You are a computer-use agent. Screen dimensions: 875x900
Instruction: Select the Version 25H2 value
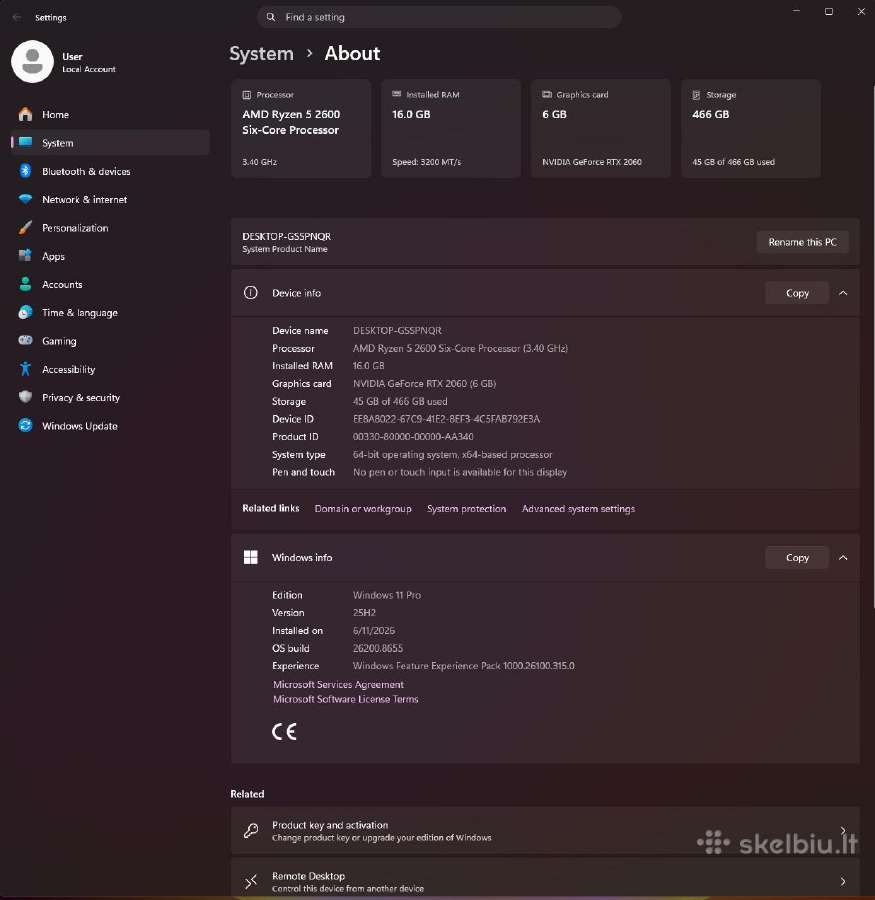364,612
